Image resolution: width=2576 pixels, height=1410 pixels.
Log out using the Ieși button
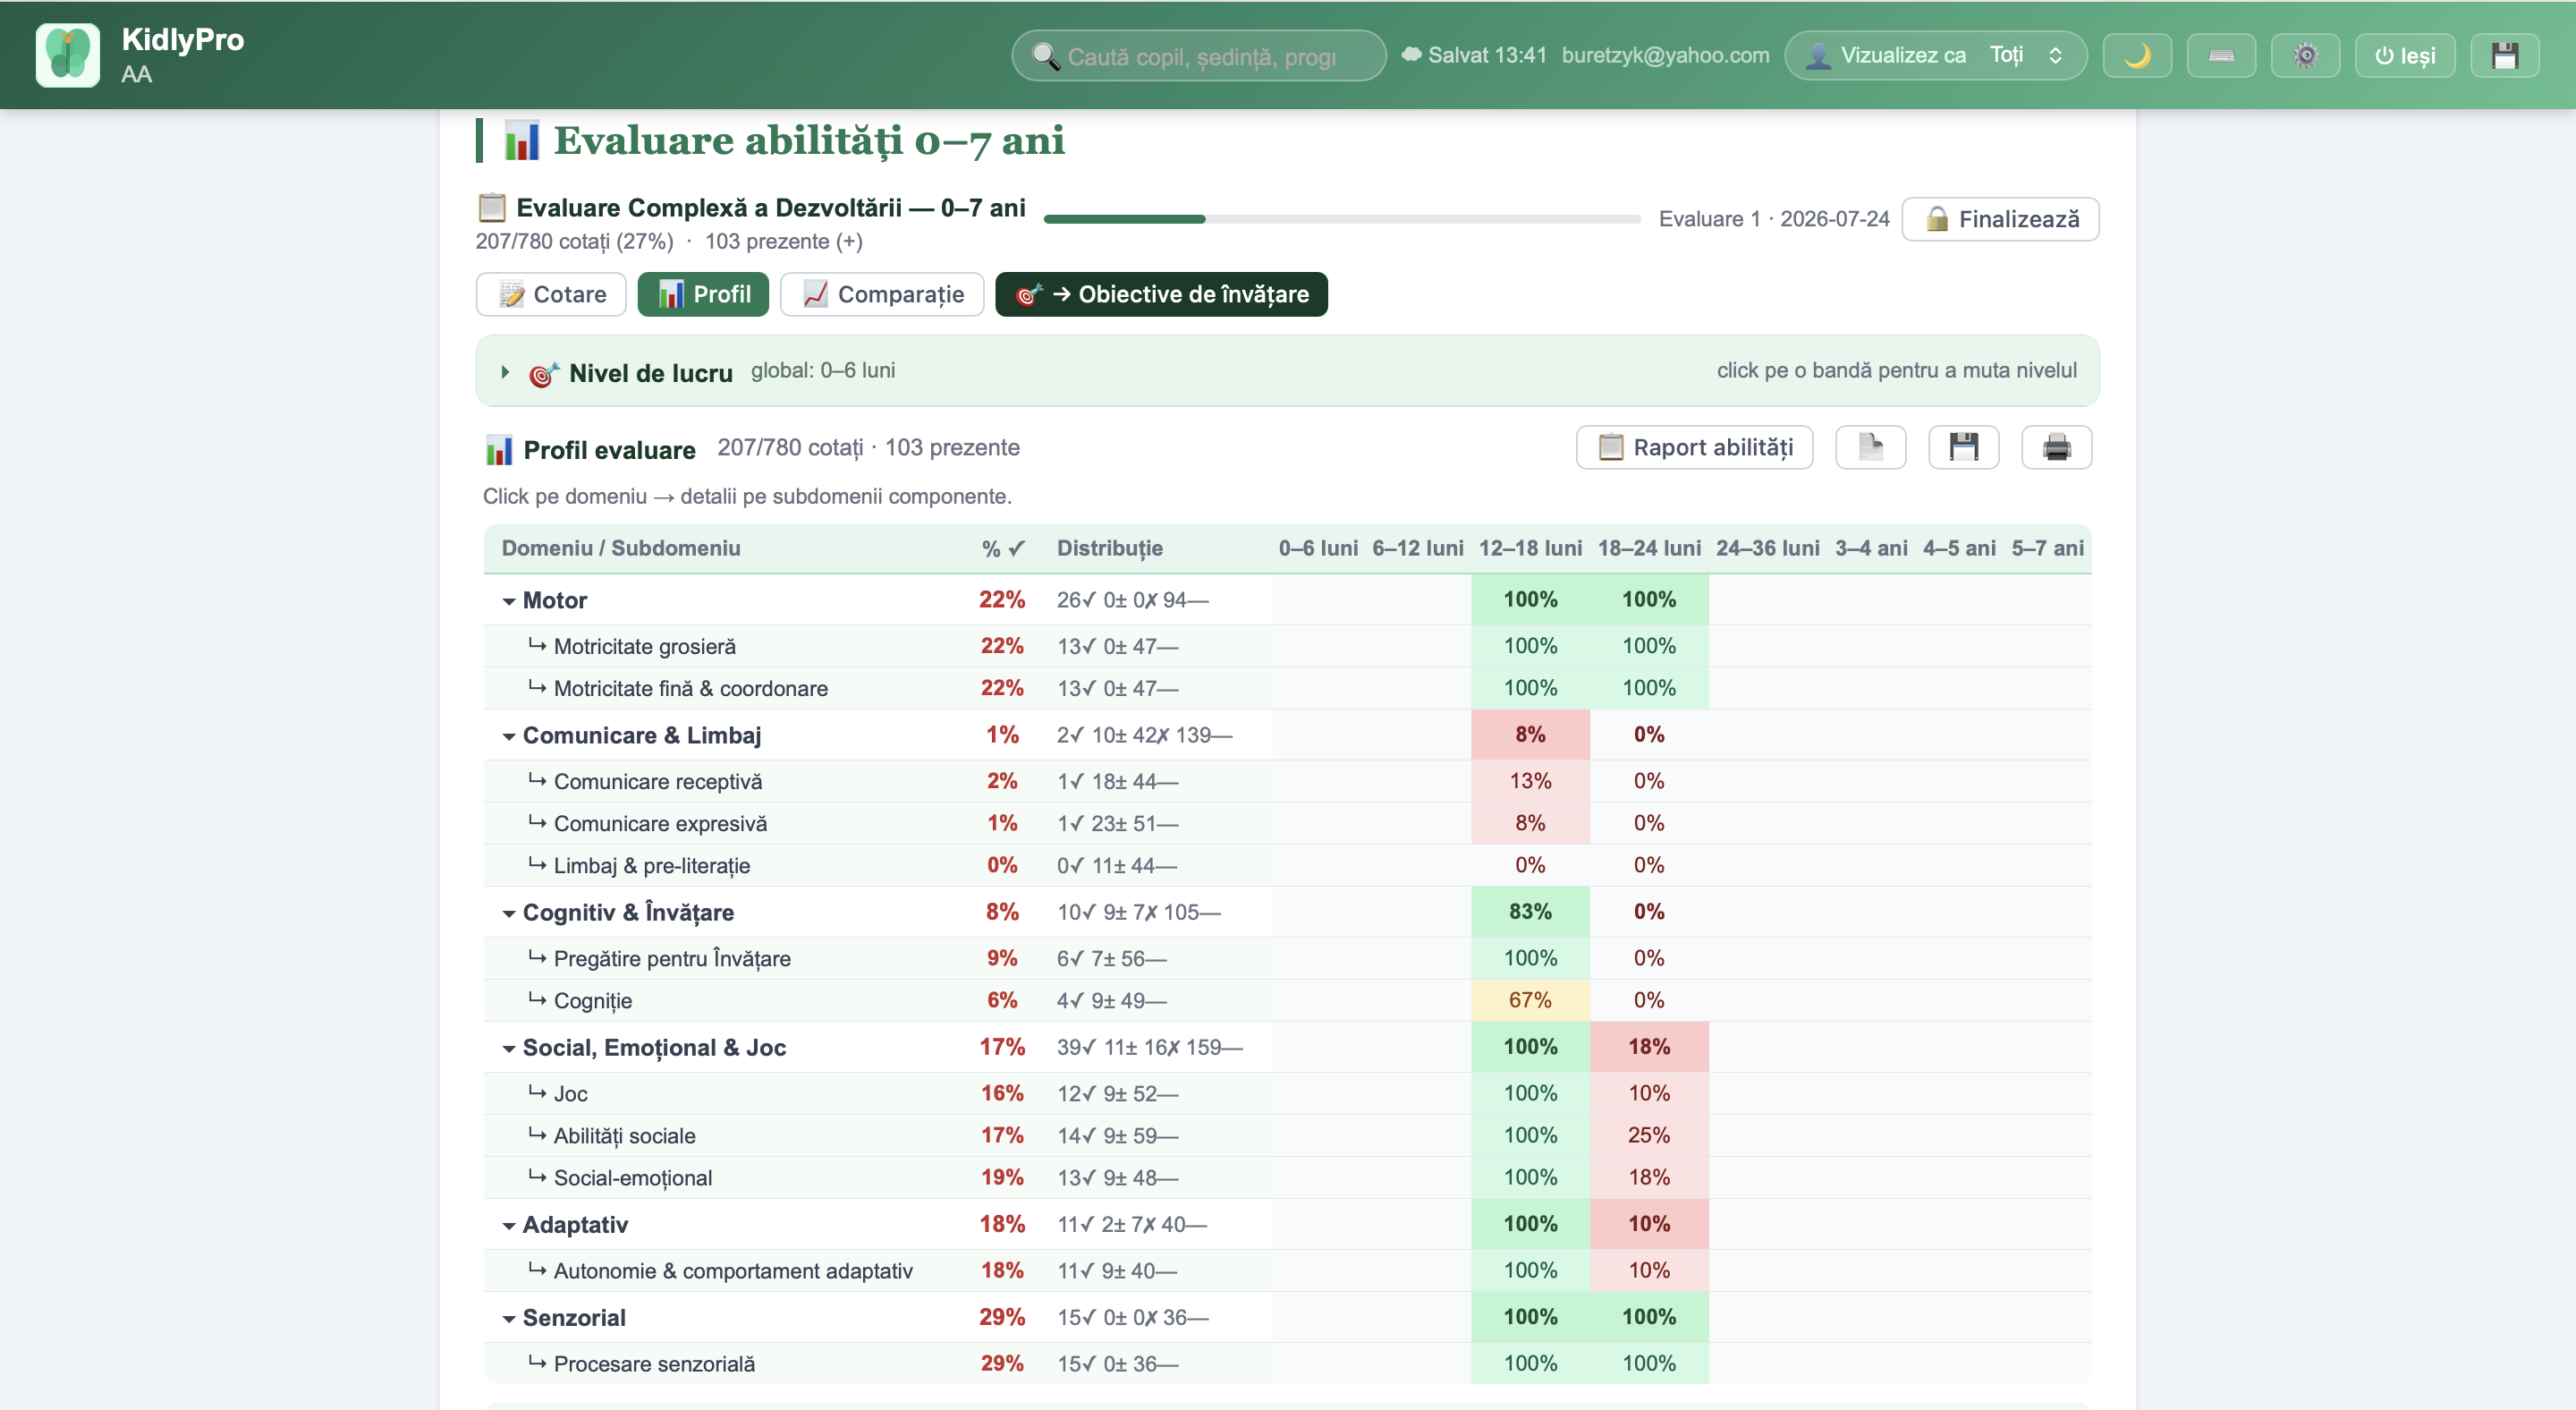coord(2405,55)
